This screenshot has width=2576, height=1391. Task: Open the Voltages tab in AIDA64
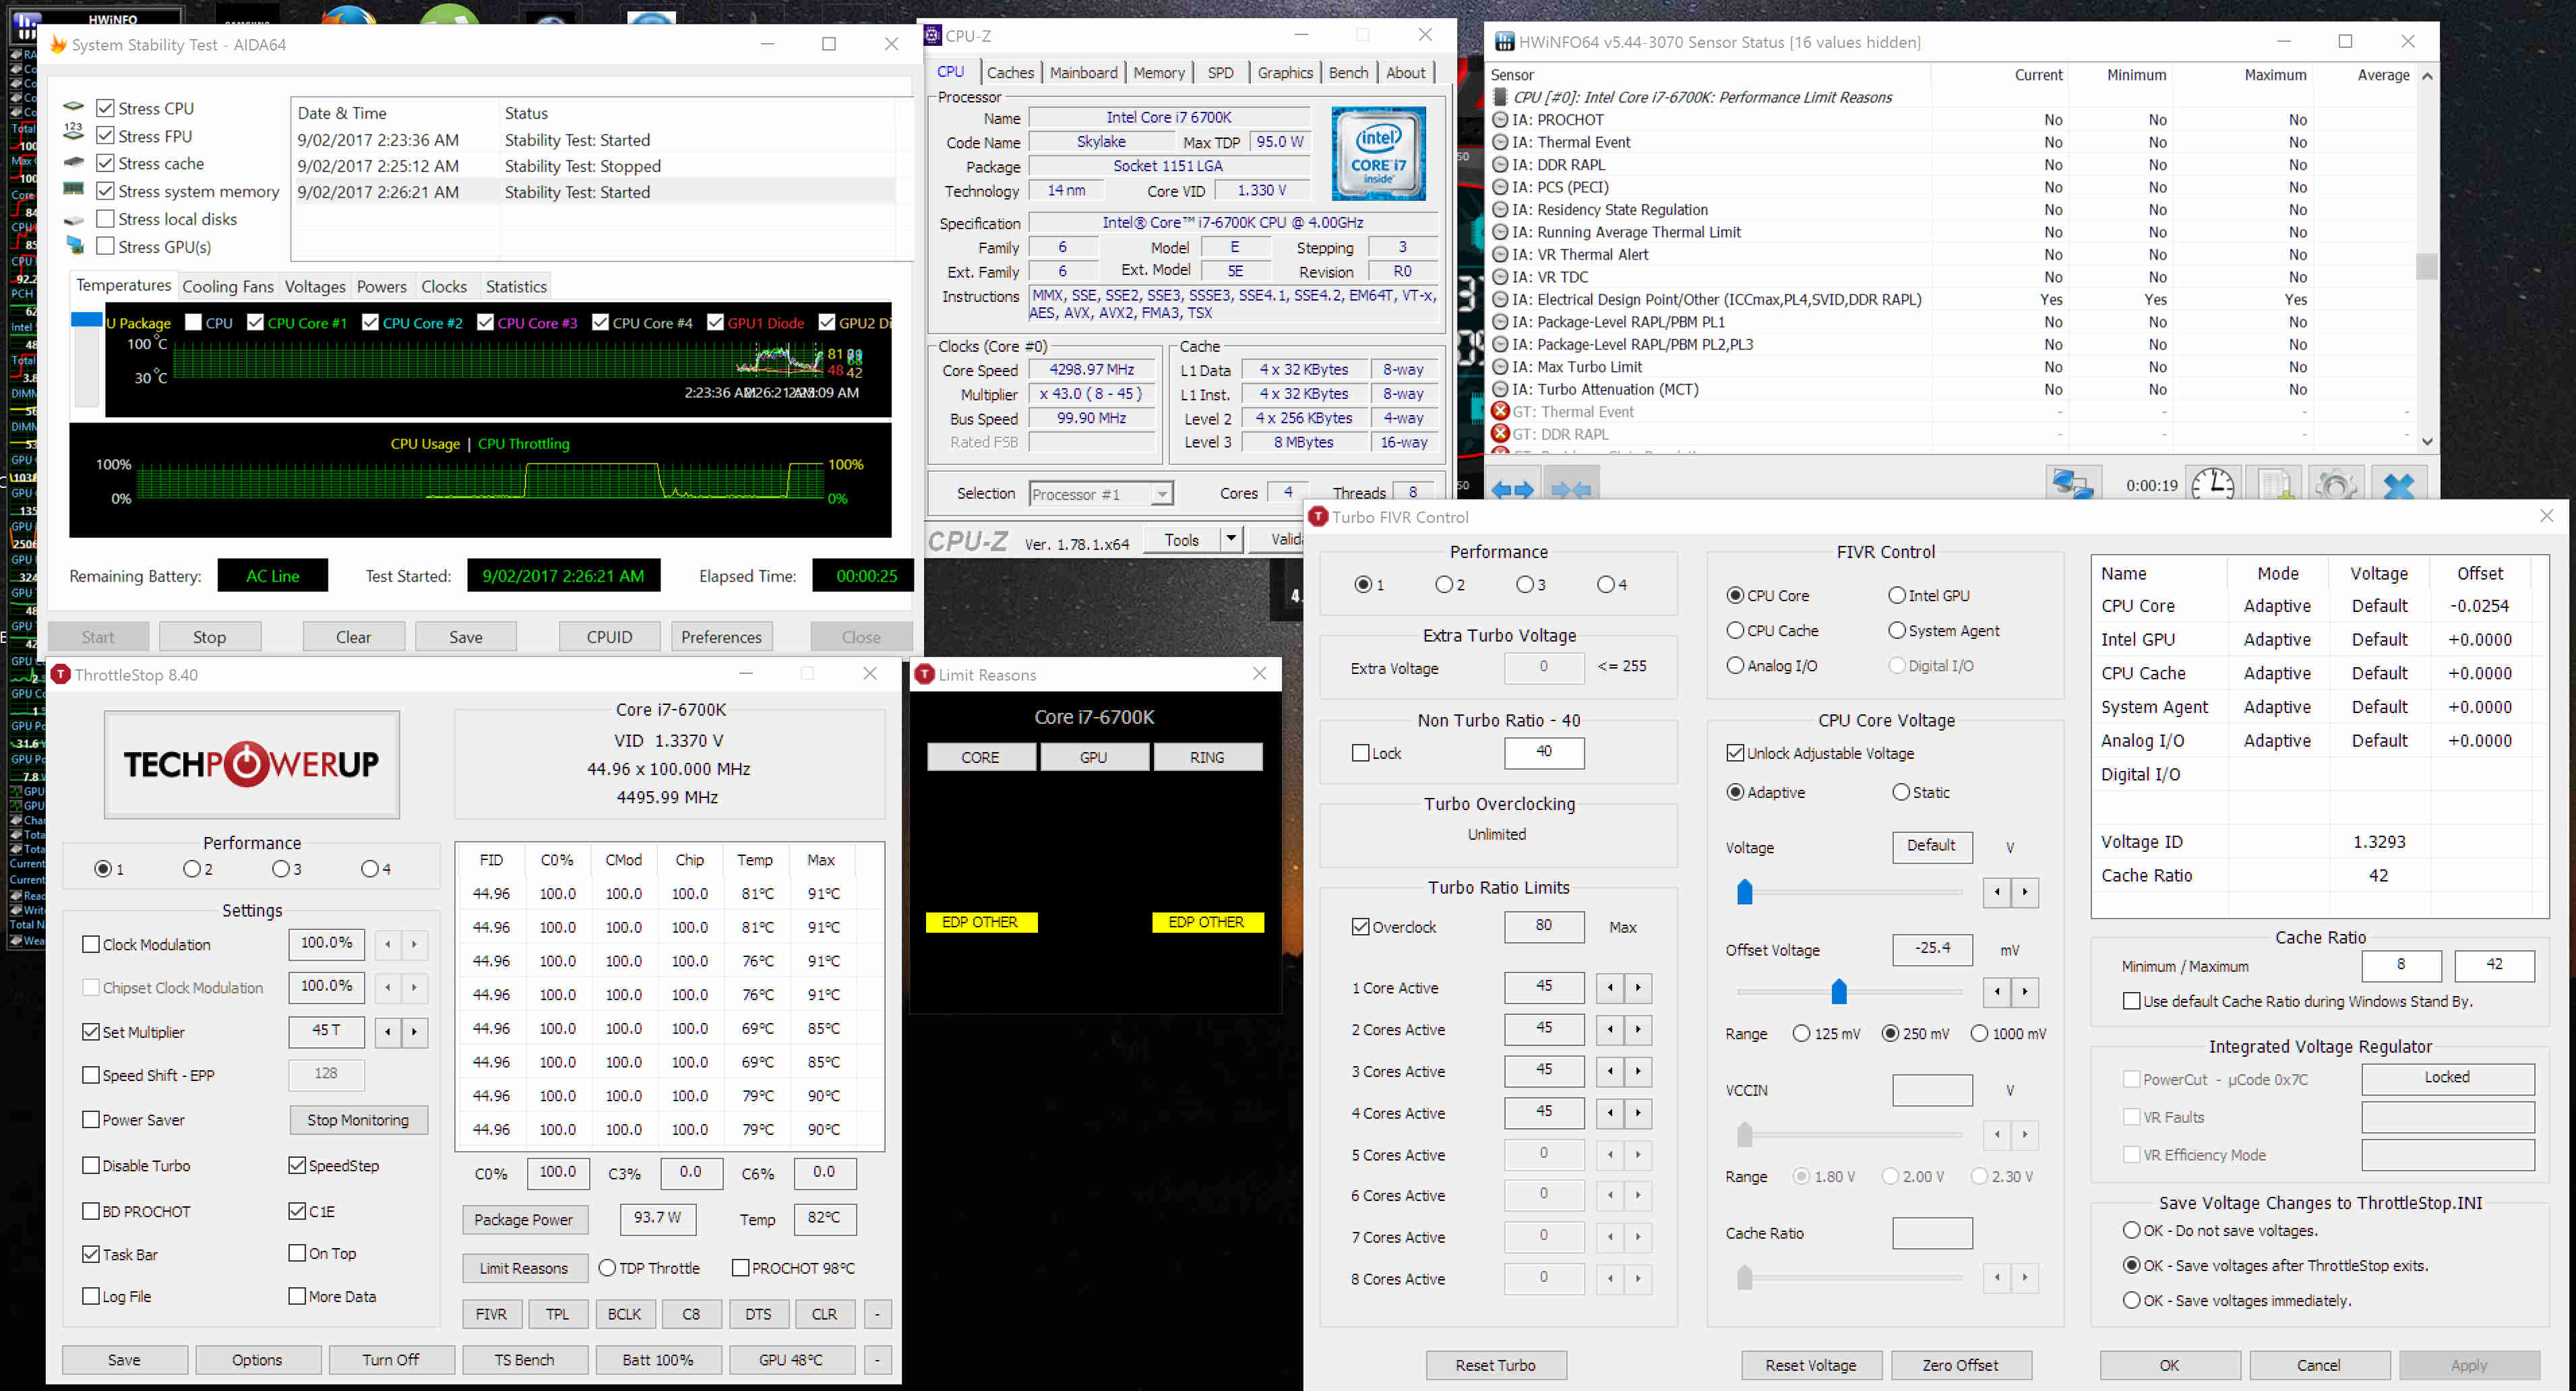pyautogui.click(x=315, y=287)
